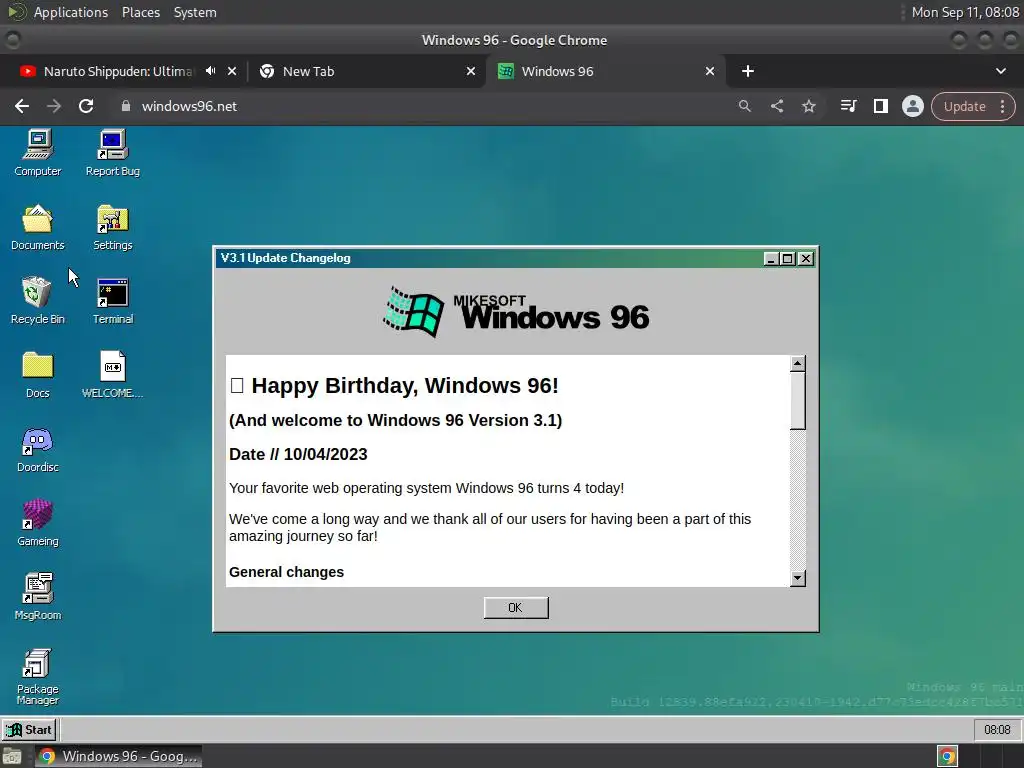This screenshot has height=768, width=1024.
Task: Click the show desktop icon in bottom panel
Action: [12, 757]
